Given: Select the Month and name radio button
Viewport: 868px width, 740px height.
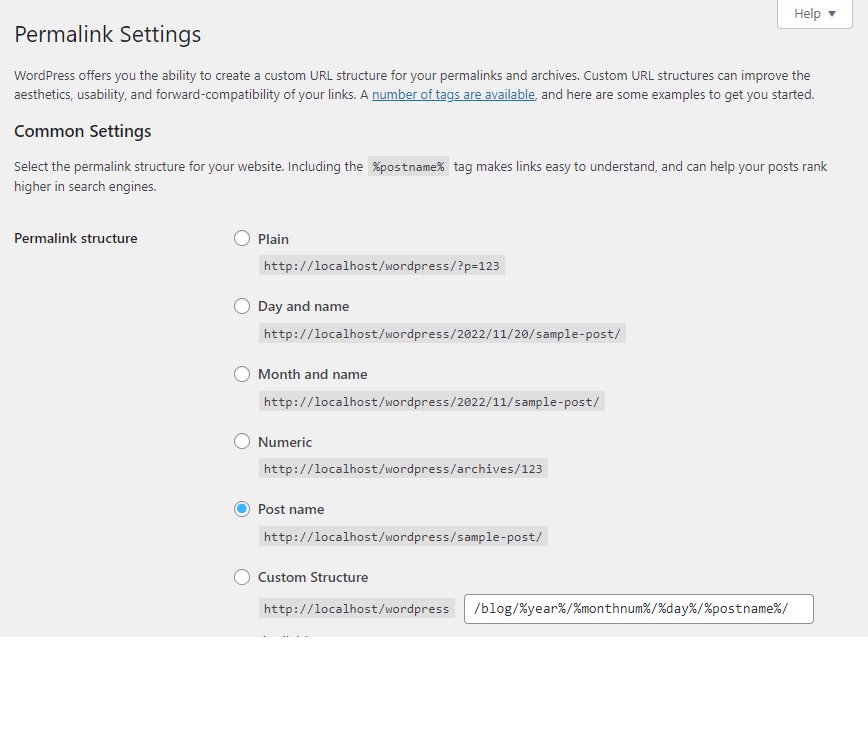Looking at the screenshot, I should click(242, 374).
